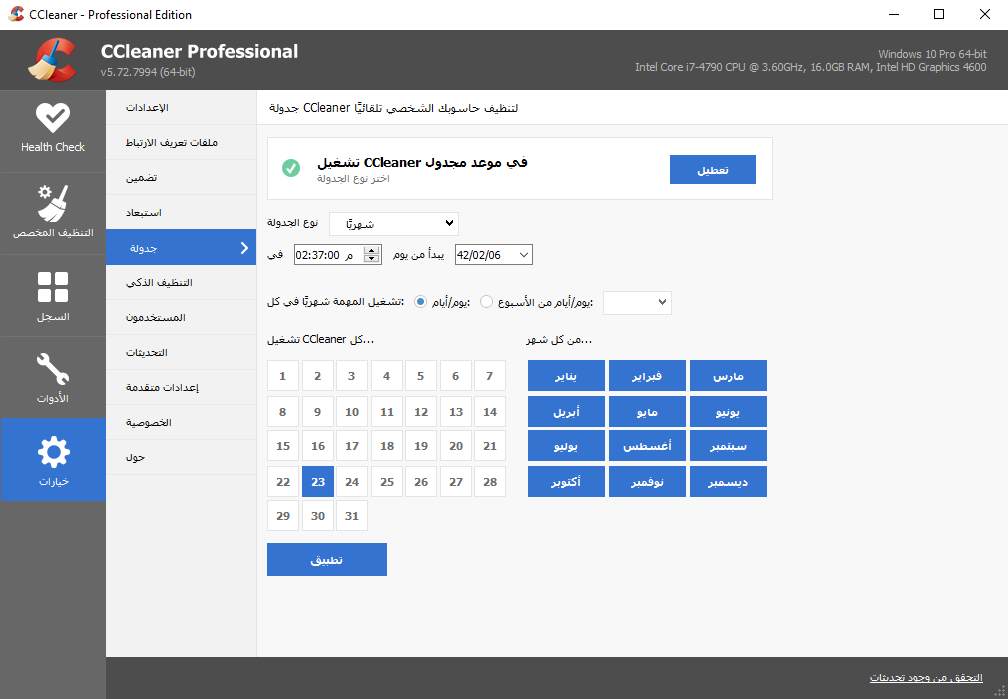The image size is (1008, 699).
Task: Open the الأدوات tools section
Action: [x=53, y=377]
